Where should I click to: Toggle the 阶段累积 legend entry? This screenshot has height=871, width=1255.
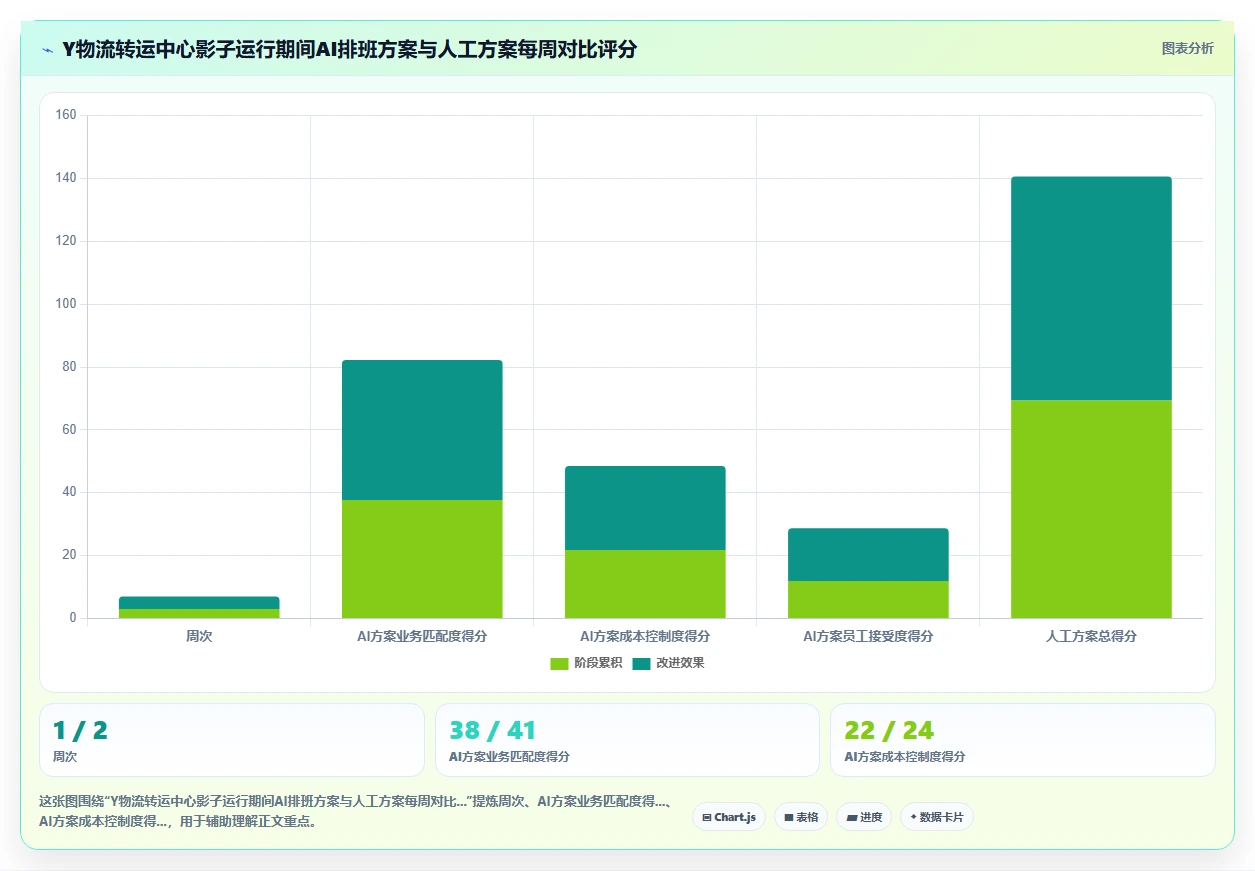[x=586, y=663]
